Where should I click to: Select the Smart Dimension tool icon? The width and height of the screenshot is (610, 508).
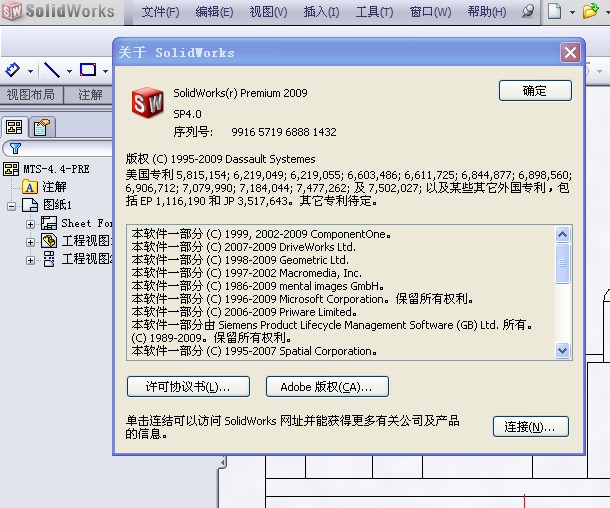coord(13,70)
